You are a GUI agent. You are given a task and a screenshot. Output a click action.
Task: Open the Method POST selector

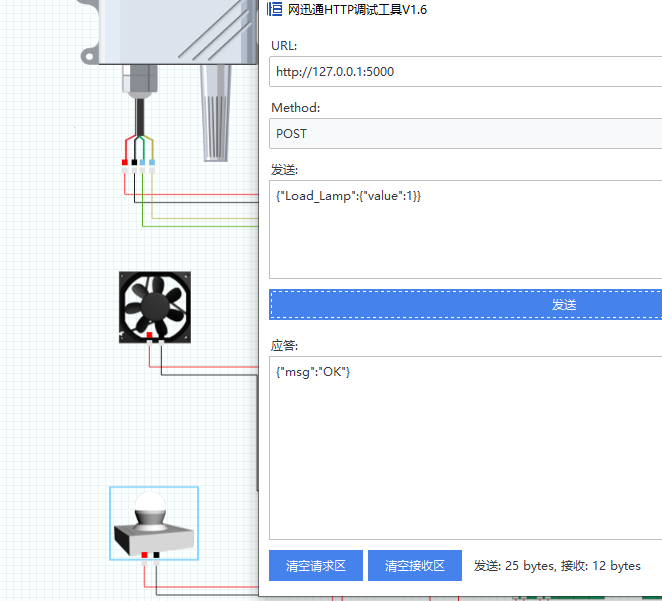(465, 133)
